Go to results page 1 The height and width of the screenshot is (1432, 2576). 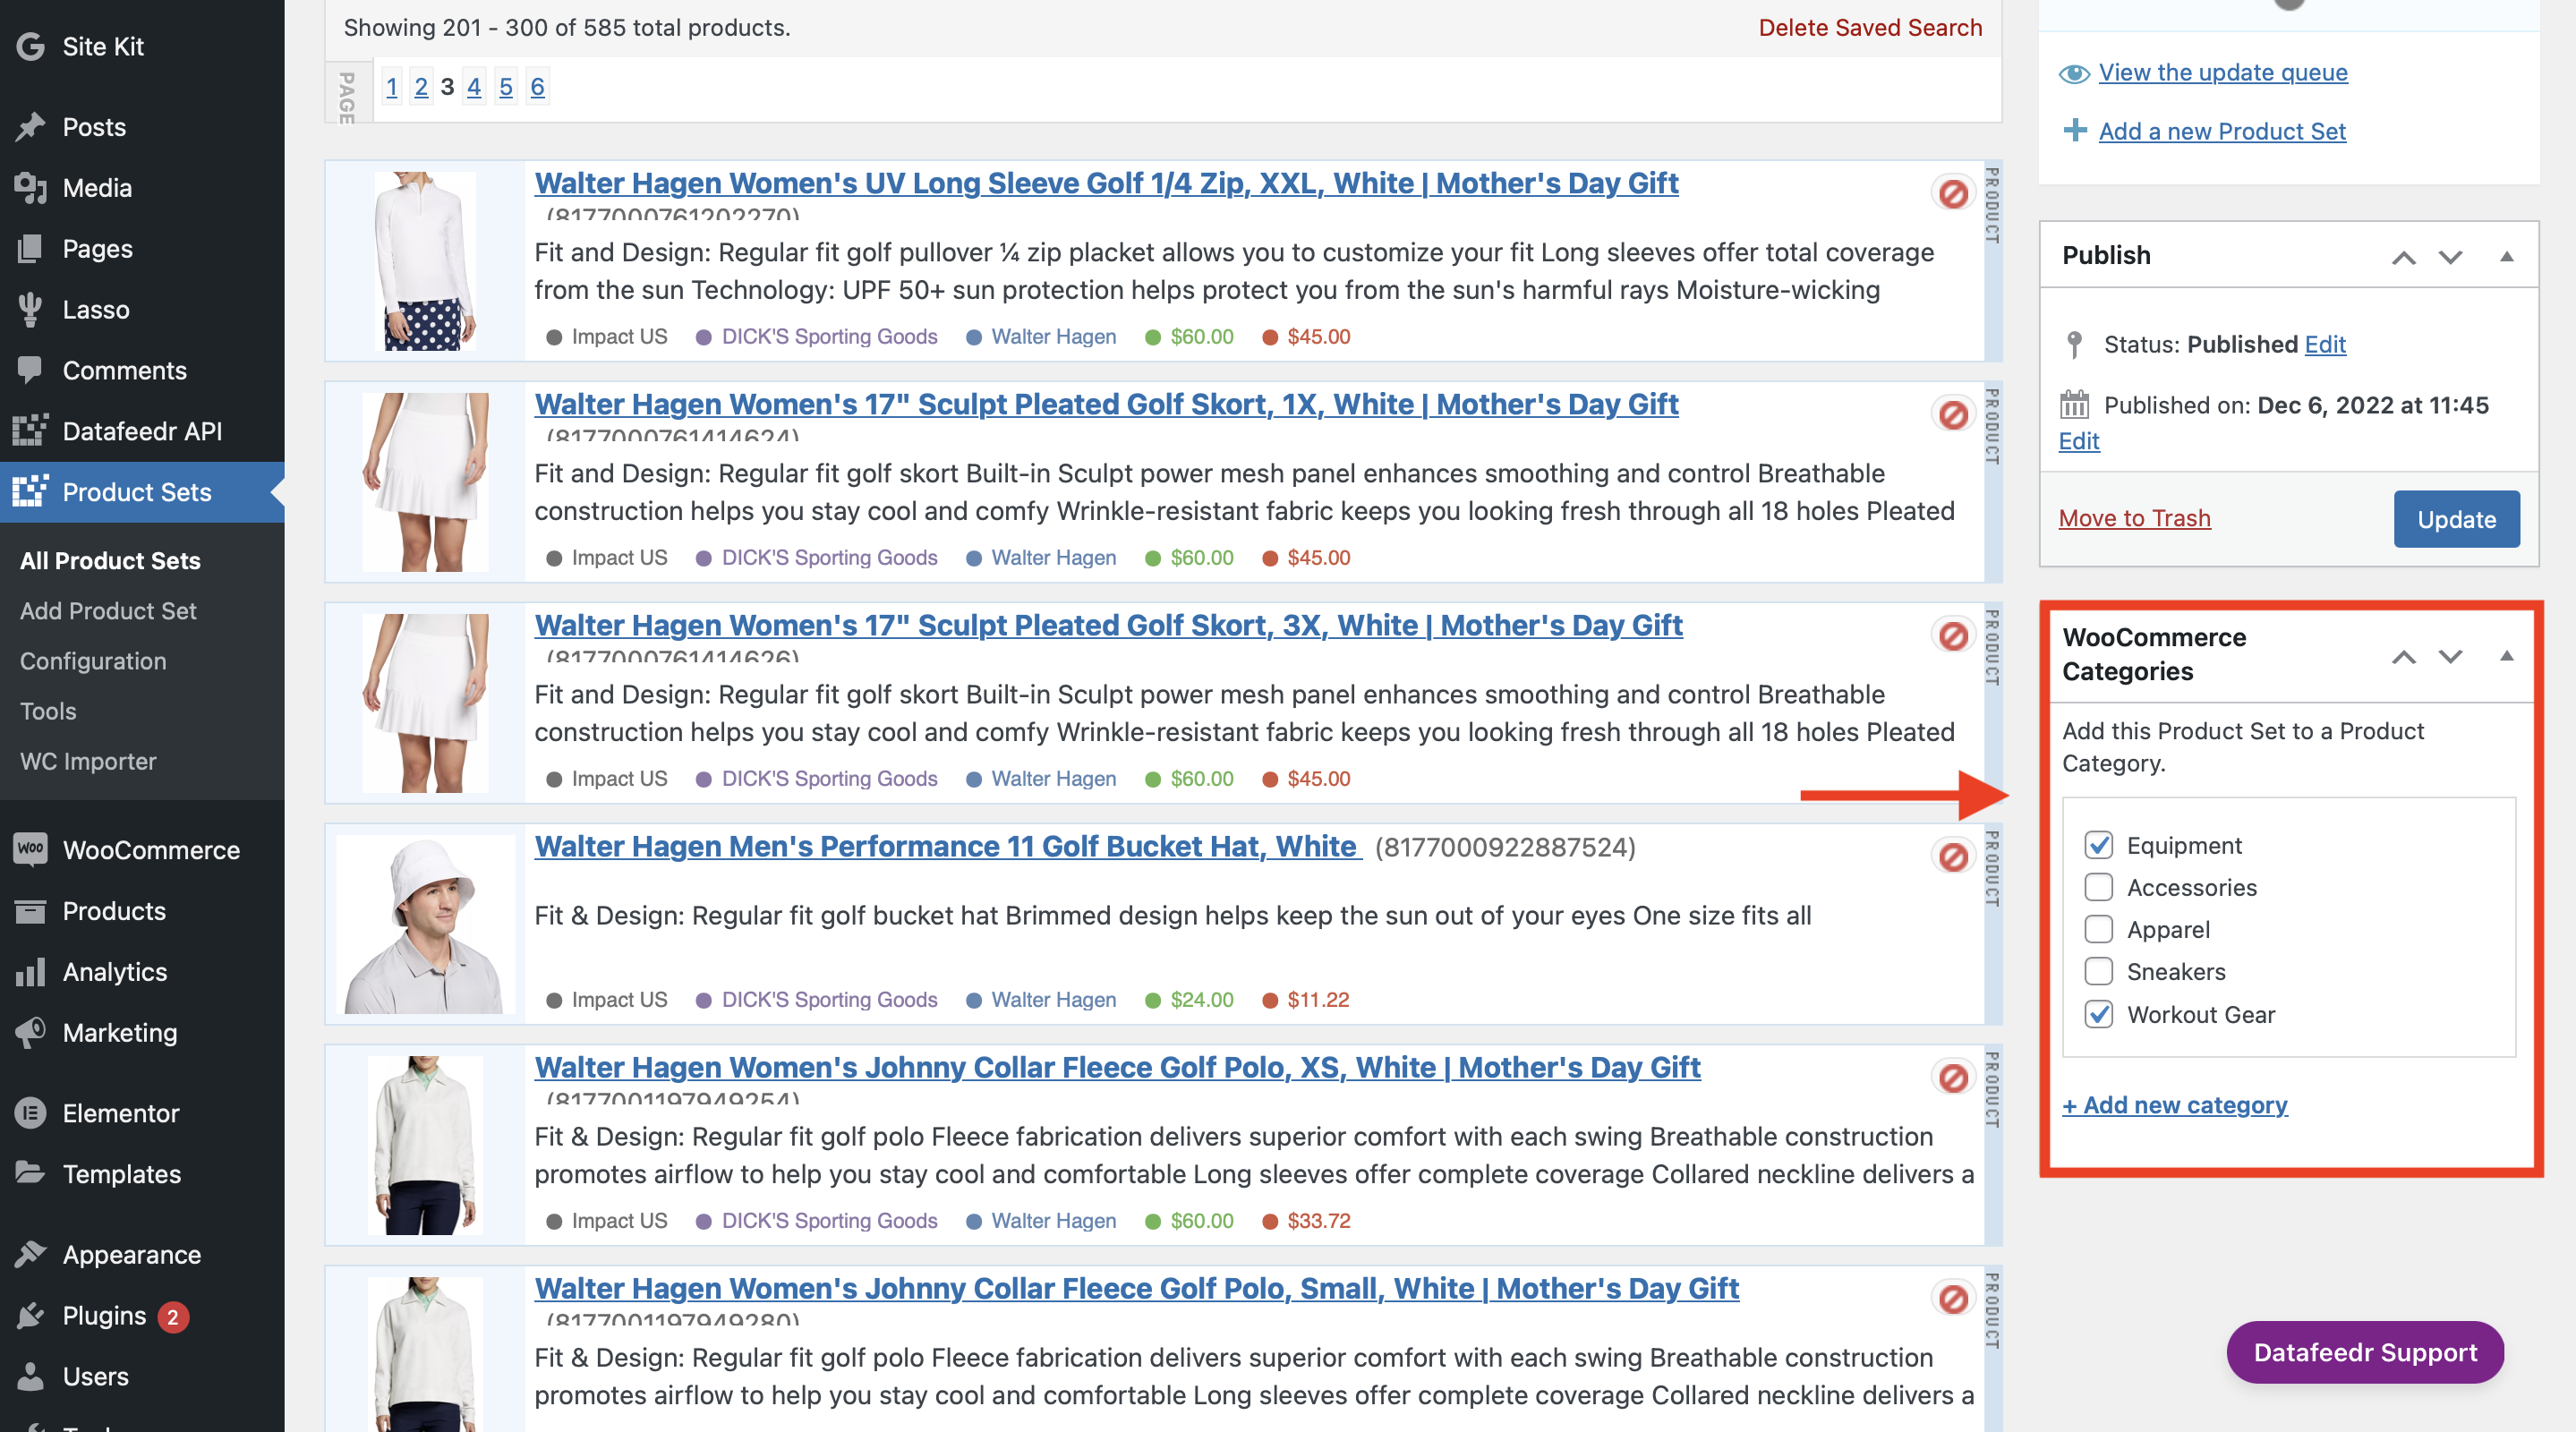pyautogui.click(x=392, y=87)
